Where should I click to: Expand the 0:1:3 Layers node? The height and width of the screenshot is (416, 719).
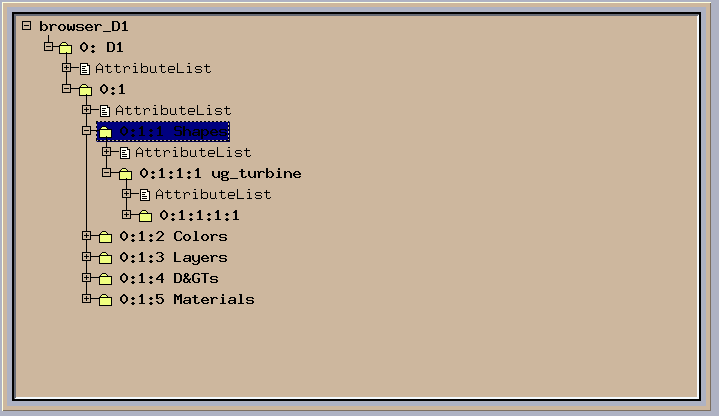pos(87,257)
